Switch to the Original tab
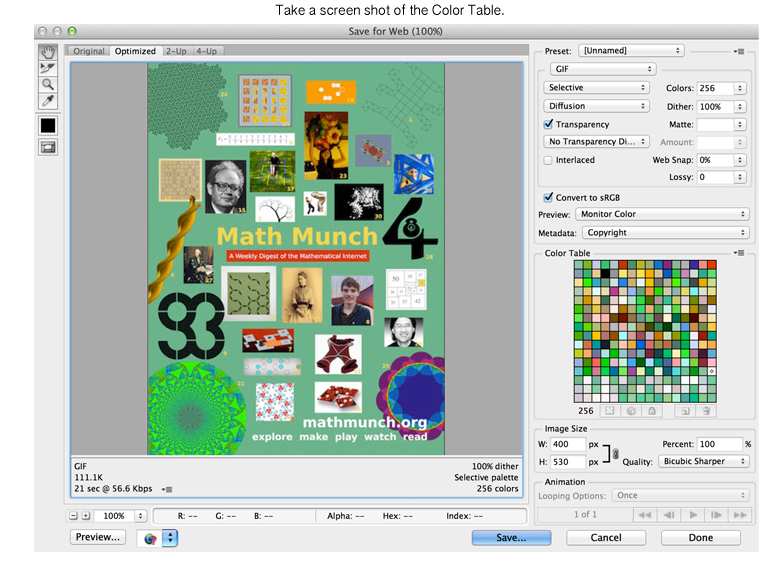783x561 pixels. (x=88, y=51)
